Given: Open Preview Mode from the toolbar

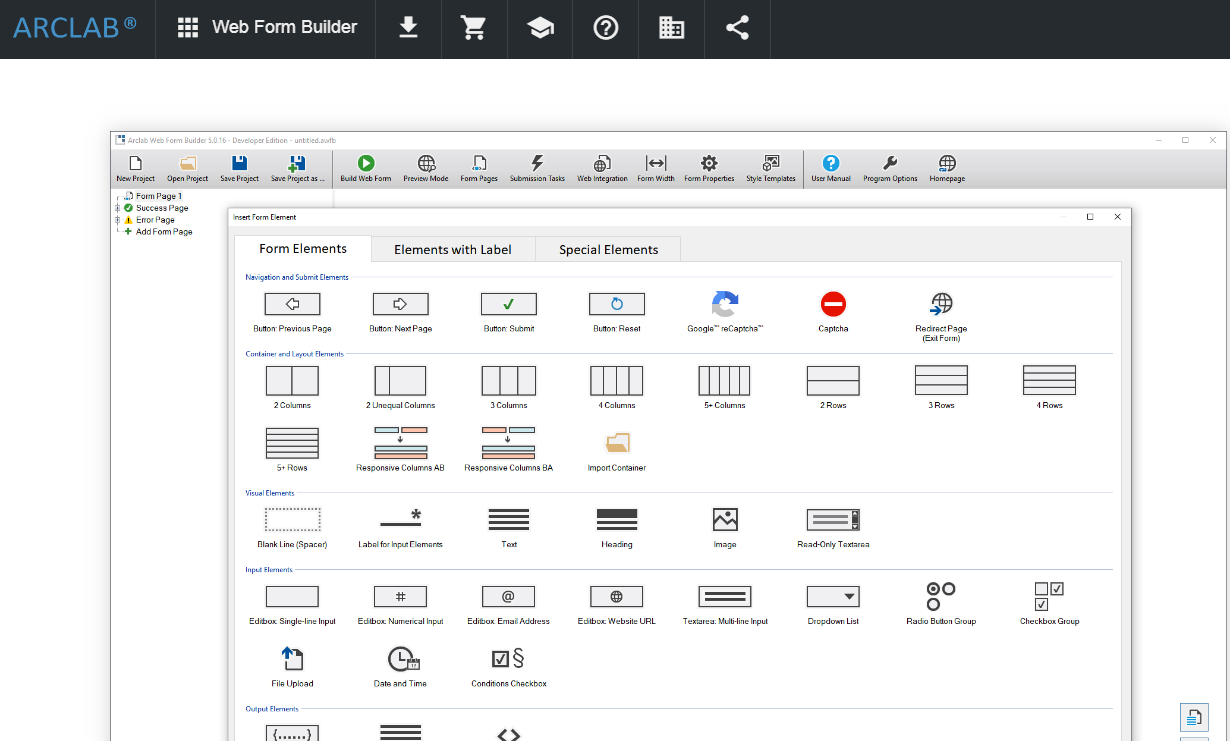Looking at the screenshot, I should pyautogui.click(x=425, y=168).
